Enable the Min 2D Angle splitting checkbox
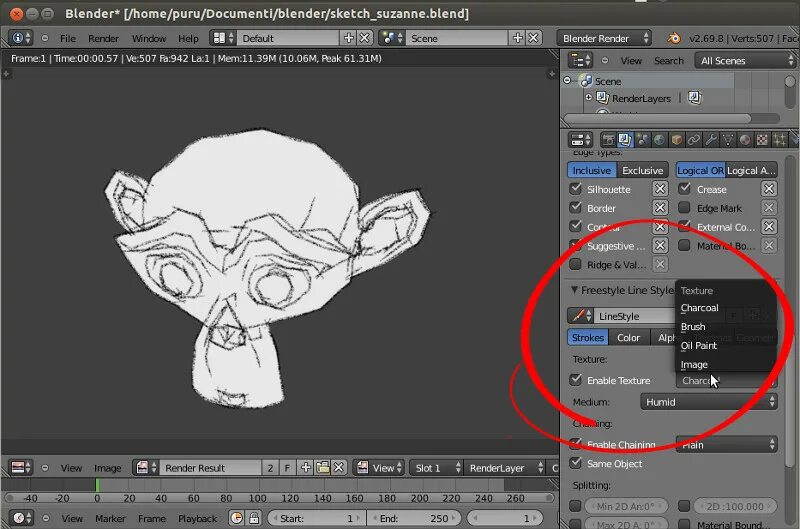 [576, 506]
